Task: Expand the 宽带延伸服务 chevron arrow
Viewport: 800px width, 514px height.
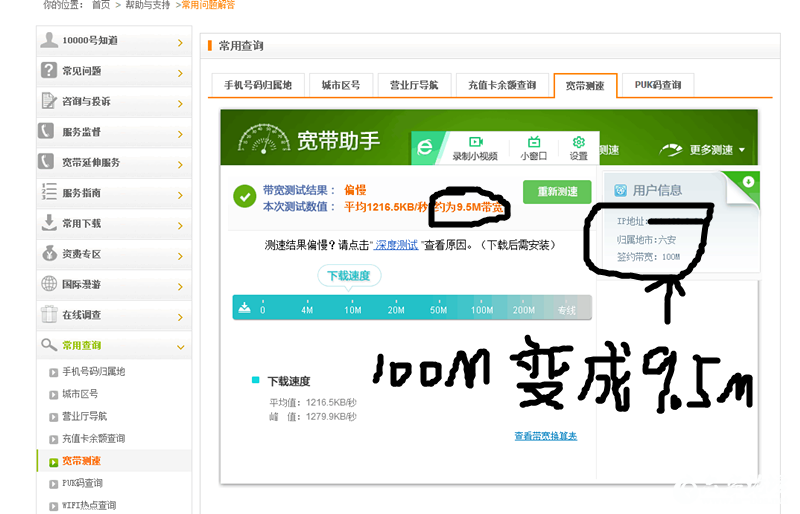Action: coord(180,165)
